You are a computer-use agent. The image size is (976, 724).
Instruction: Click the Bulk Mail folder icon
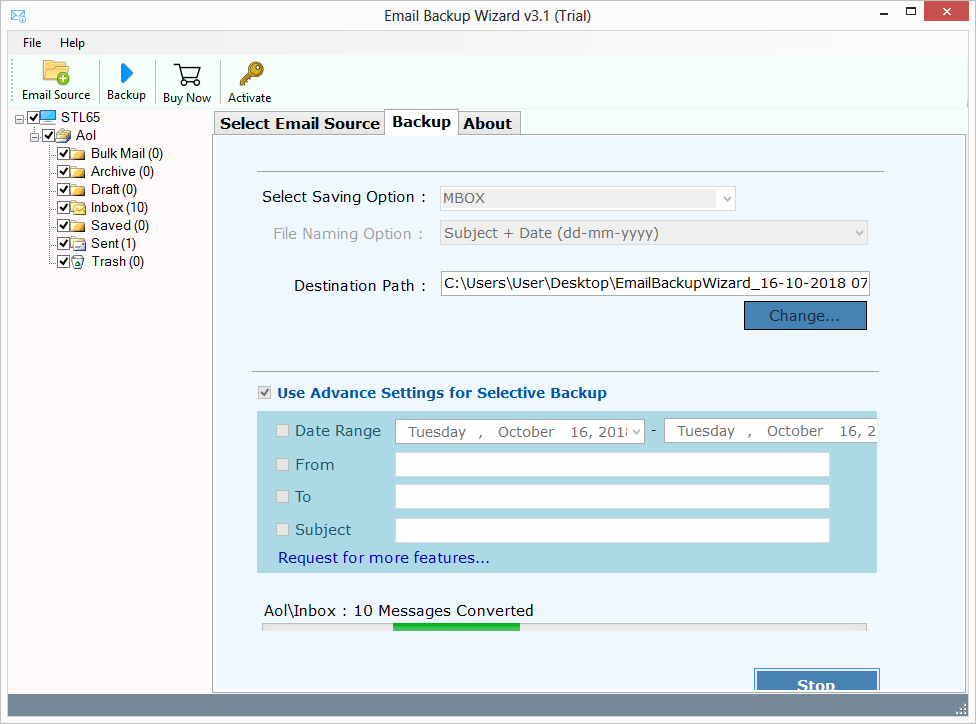[78, 154]
